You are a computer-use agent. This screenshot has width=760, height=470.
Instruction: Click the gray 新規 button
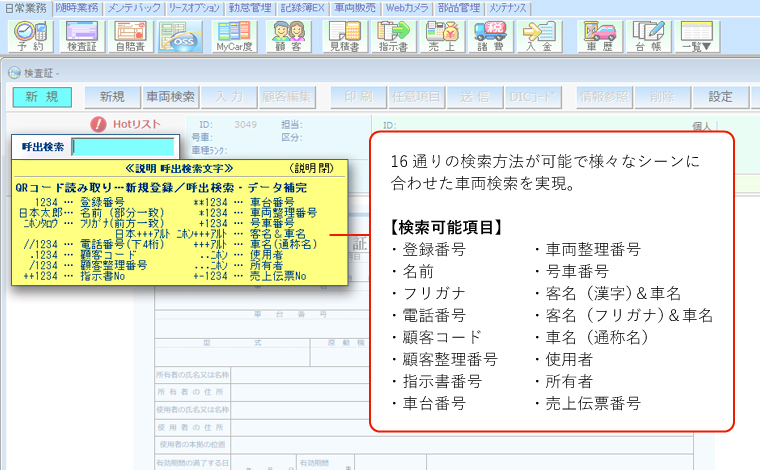pos(112,97)
